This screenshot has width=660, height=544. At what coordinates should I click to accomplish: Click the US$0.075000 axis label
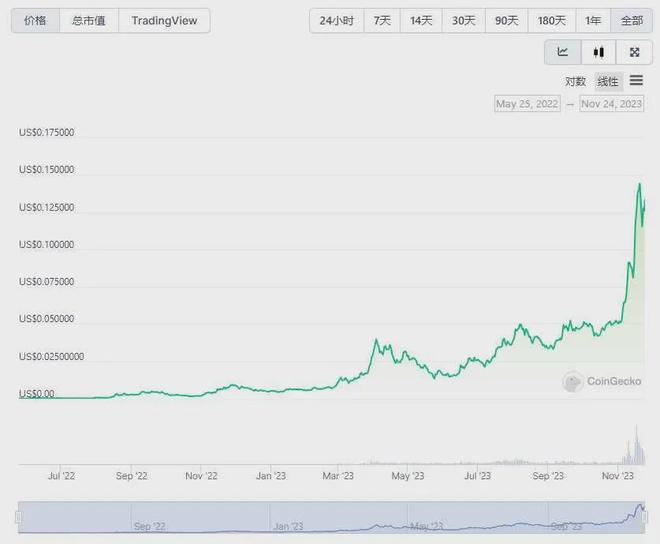46,281
